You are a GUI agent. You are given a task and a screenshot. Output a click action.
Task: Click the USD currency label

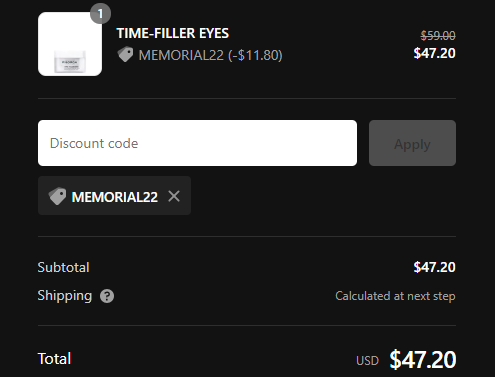tap(367, 361)
